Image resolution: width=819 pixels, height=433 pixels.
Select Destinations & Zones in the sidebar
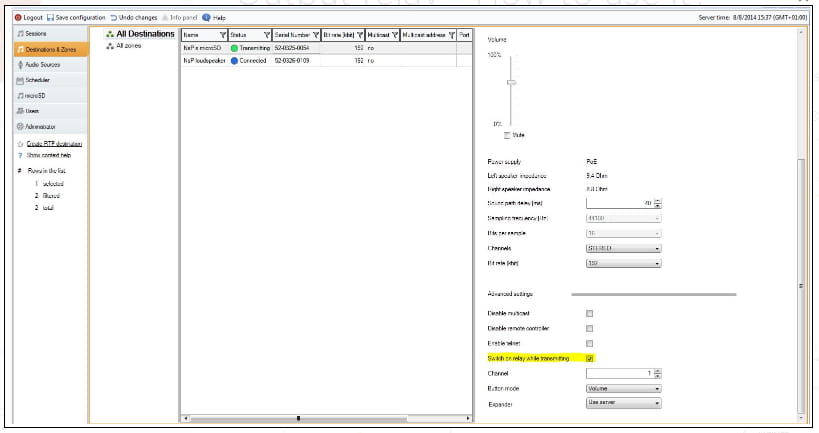(51, 49)
